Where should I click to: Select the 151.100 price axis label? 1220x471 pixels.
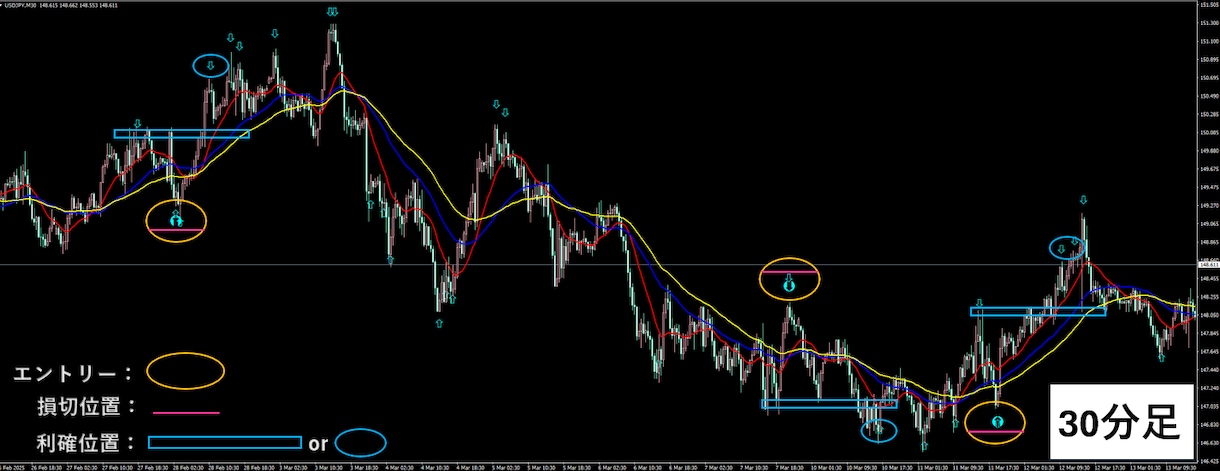click(x=1208, y=41)
